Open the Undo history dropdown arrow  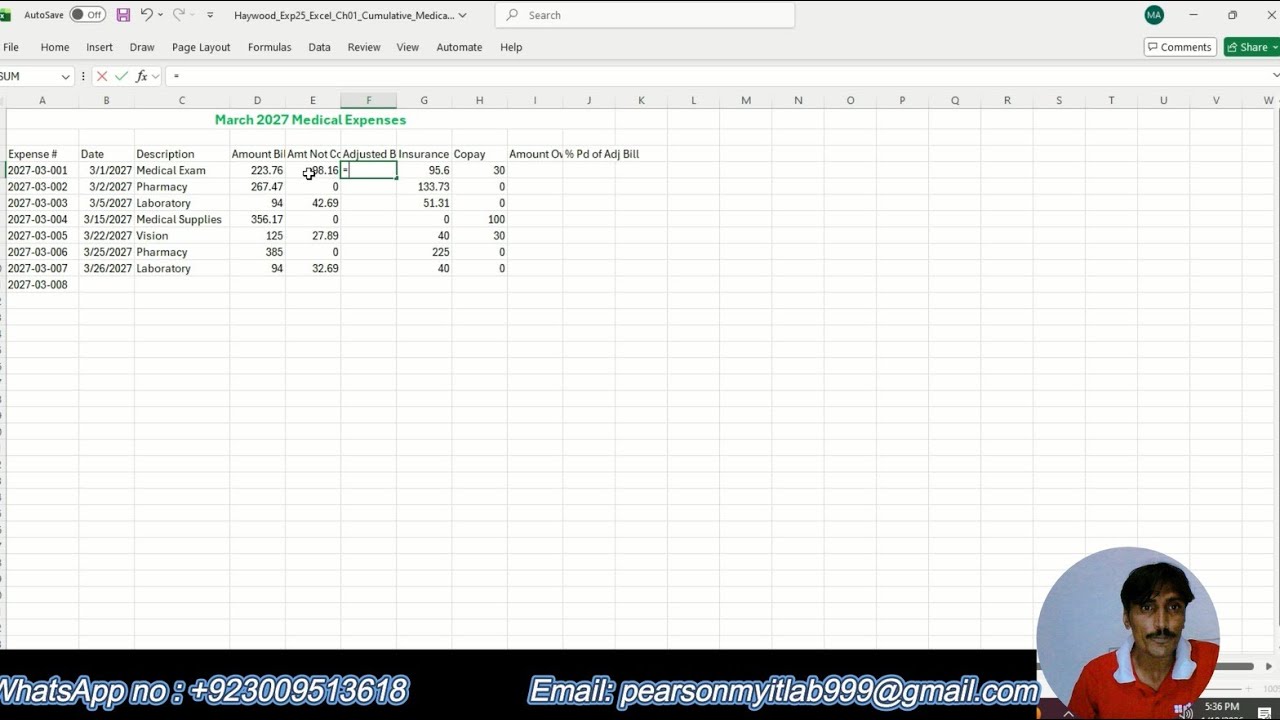(x=160, y=15)
